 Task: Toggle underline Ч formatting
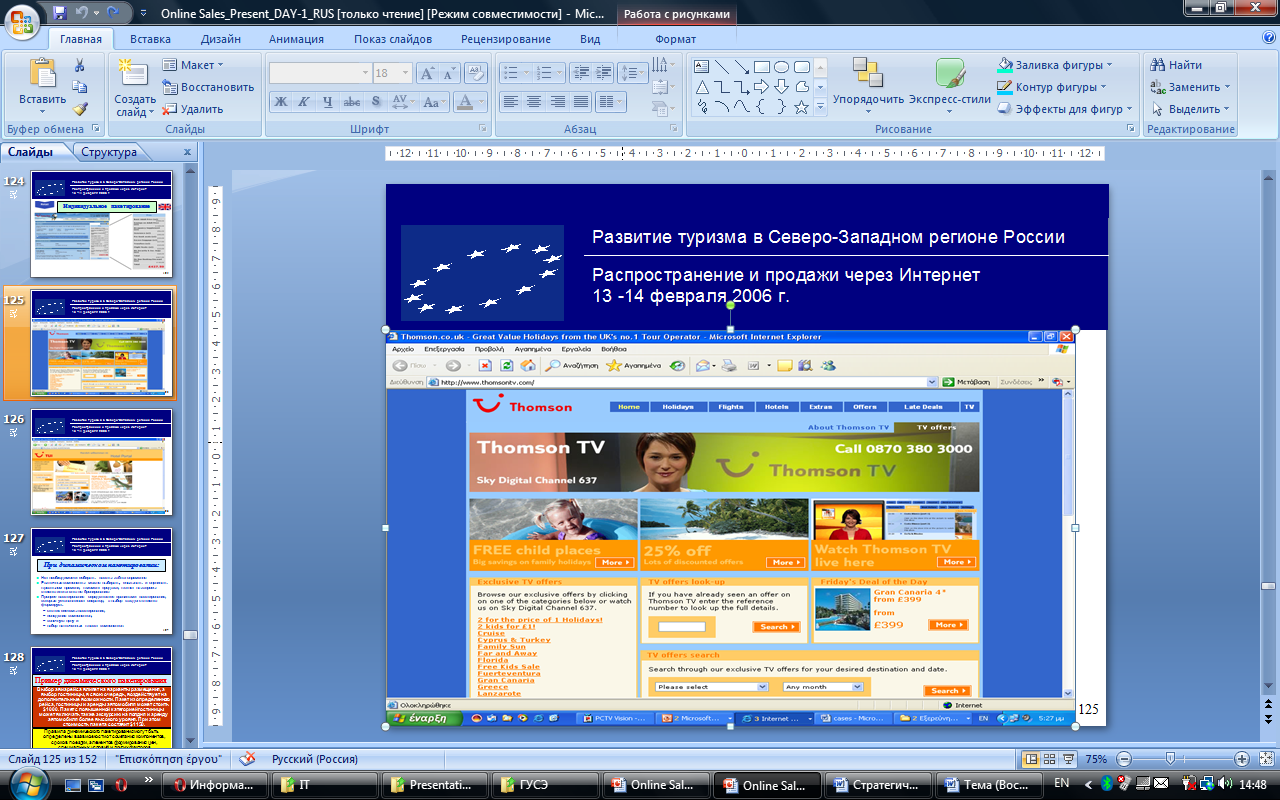(328, 102)
